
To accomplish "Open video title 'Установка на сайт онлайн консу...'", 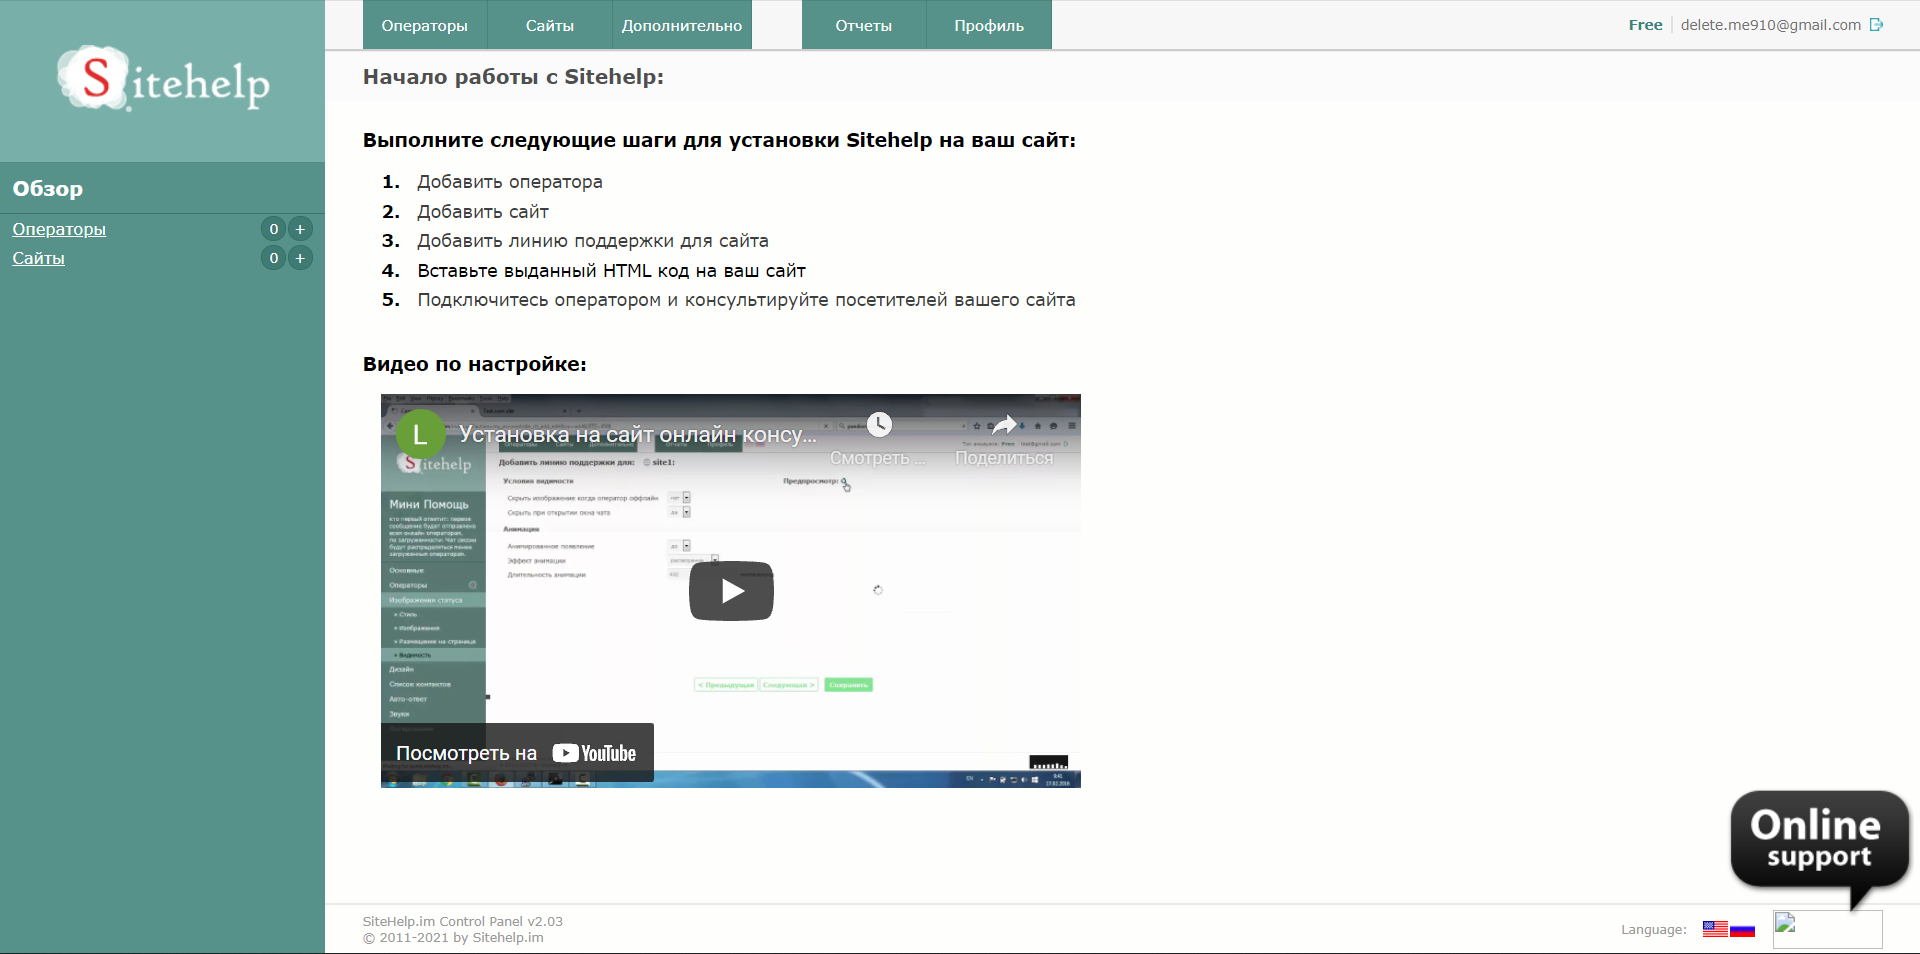I will coord(638,435).
